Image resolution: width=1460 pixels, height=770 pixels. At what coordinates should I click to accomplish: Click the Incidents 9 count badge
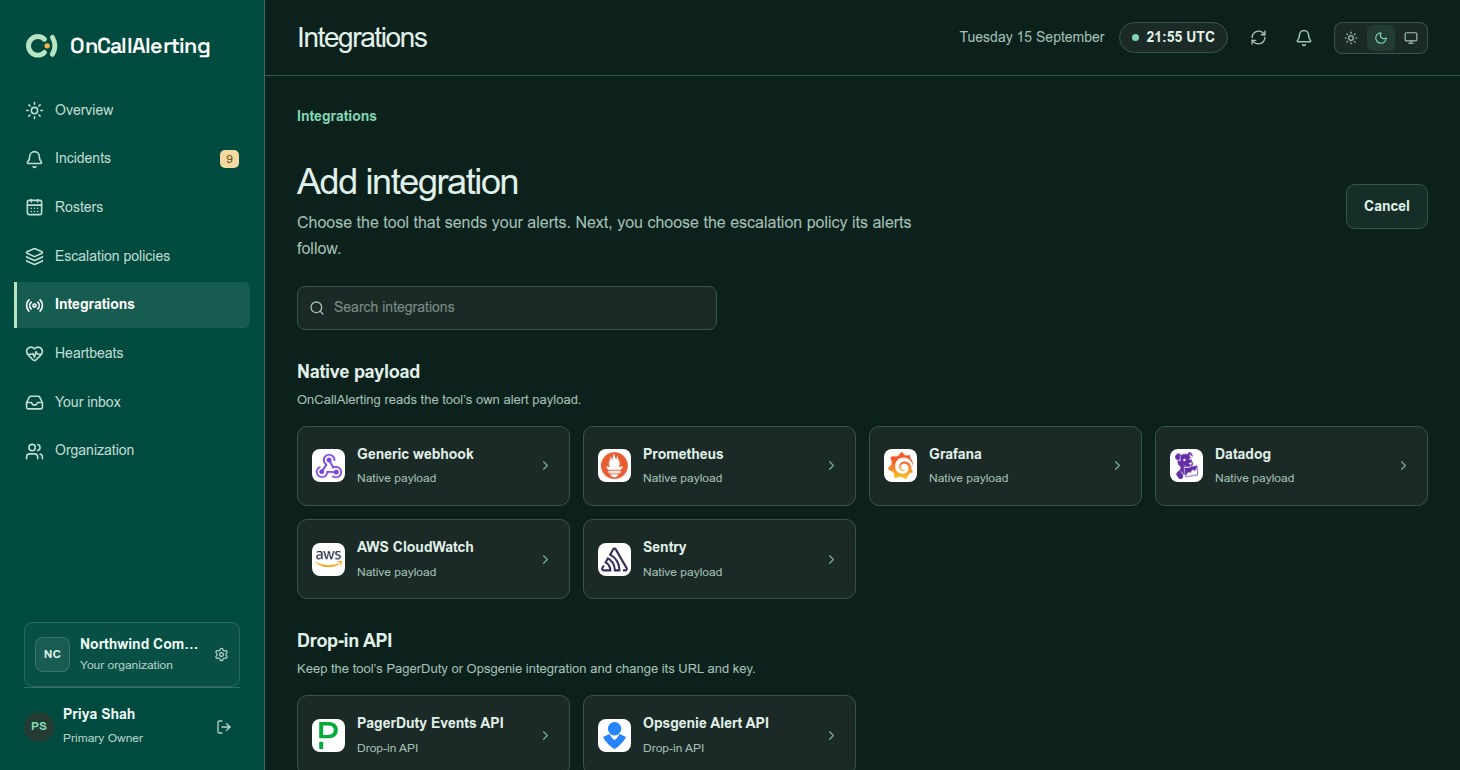(229, 159)
